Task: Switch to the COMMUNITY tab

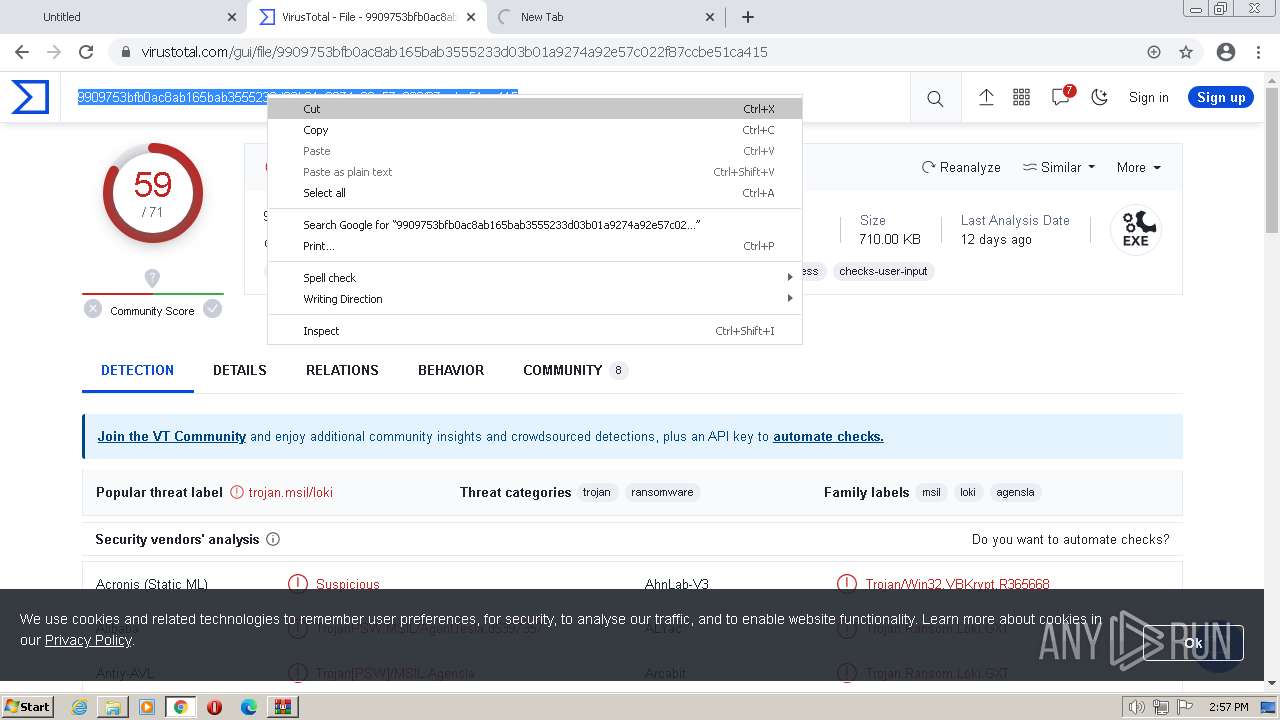Action: tap(575, 370)
